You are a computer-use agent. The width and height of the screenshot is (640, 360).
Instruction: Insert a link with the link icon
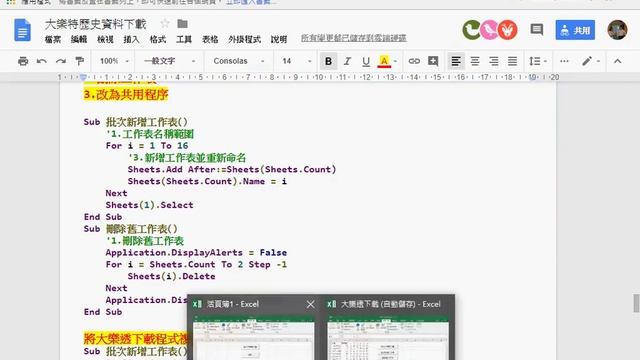tap(414, 61)
